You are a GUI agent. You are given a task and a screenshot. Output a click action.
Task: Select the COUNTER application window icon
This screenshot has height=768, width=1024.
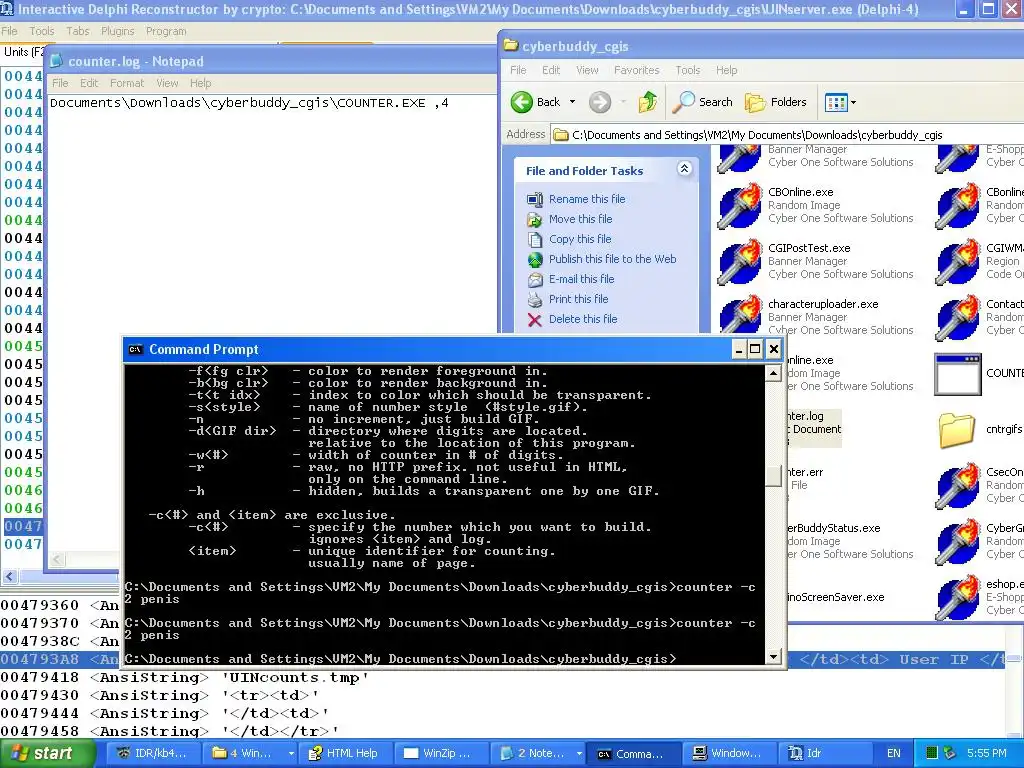coord(957,374)
